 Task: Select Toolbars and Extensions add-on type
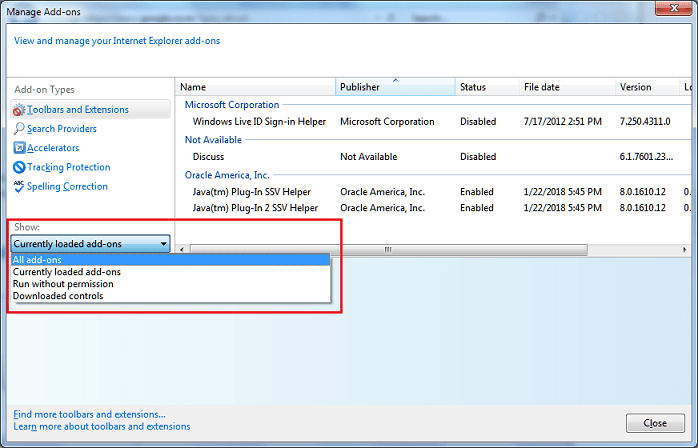(90, 109)
